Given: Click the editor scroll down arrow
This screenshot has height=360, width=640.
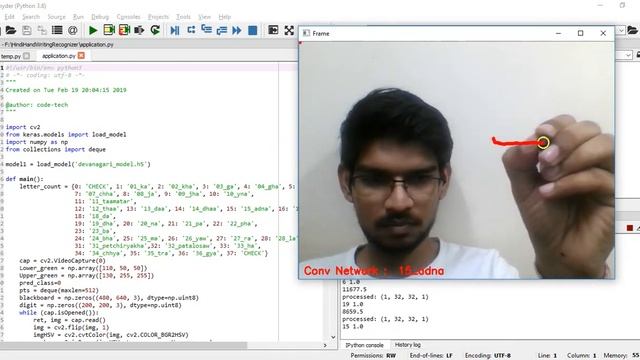Looking at the screenshot, I should point(333,337).
